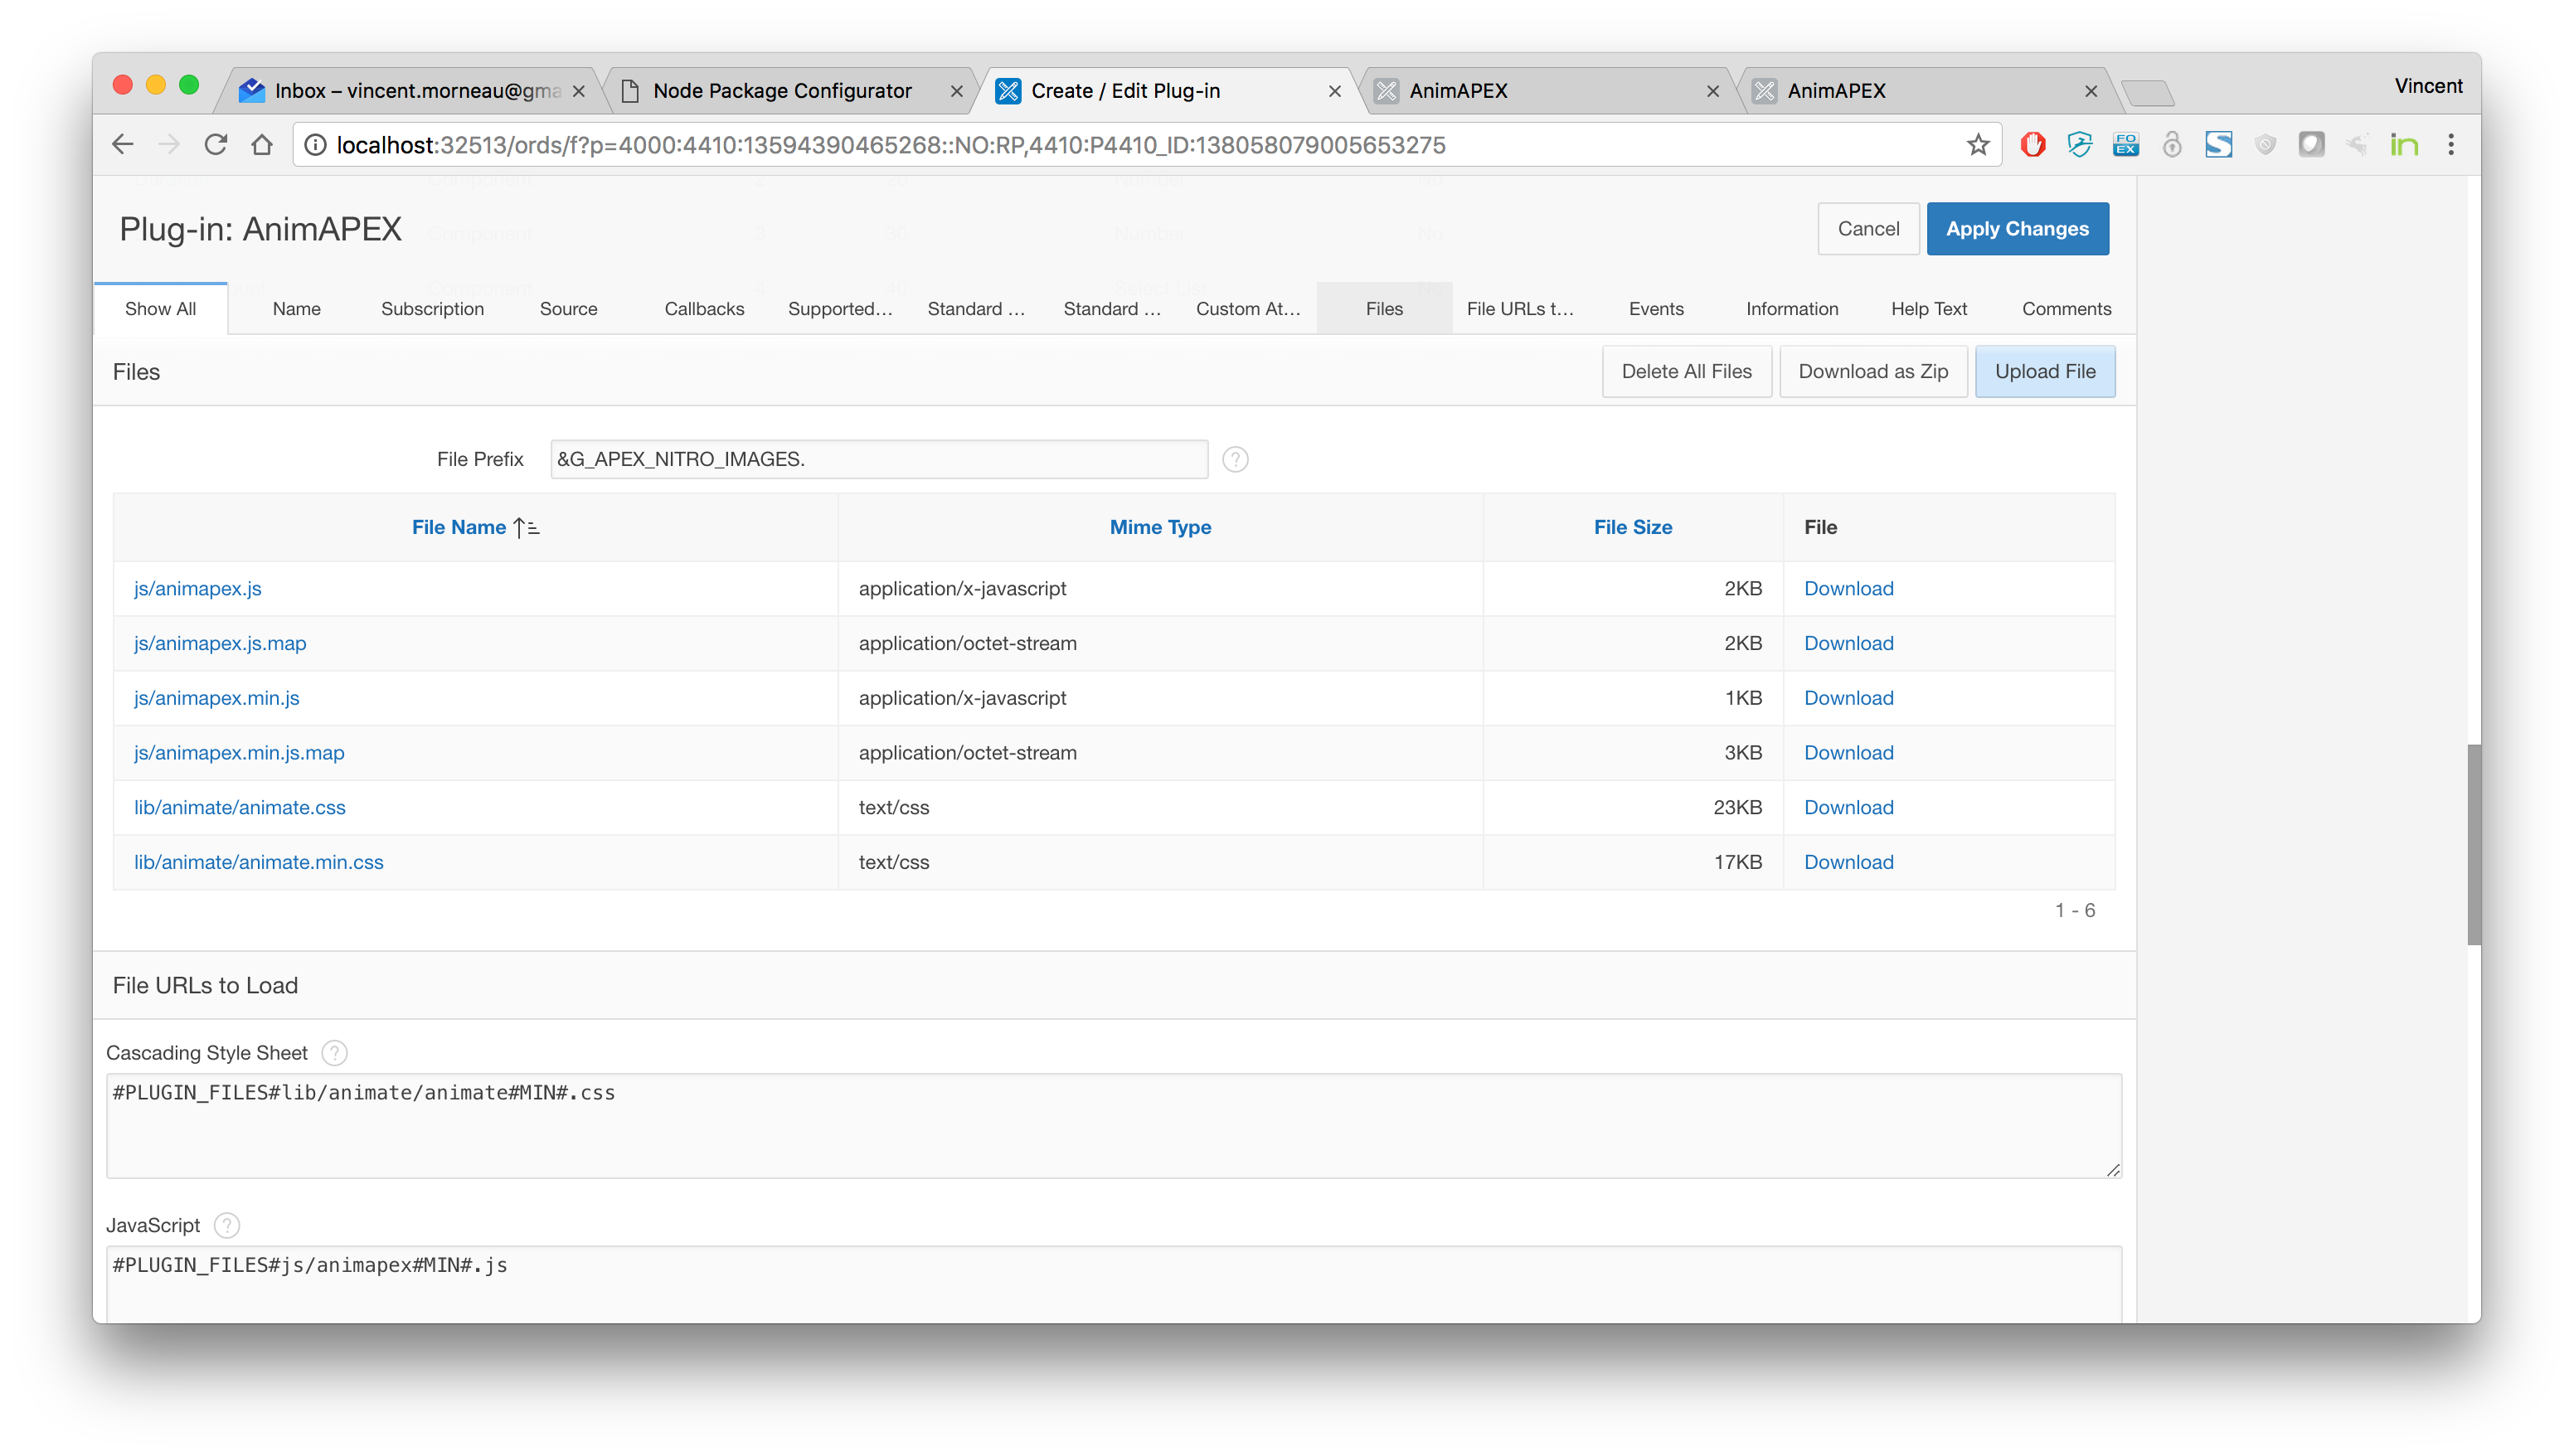
Task: Open the js/animapex.min.js file link
Action: (217, 698)
